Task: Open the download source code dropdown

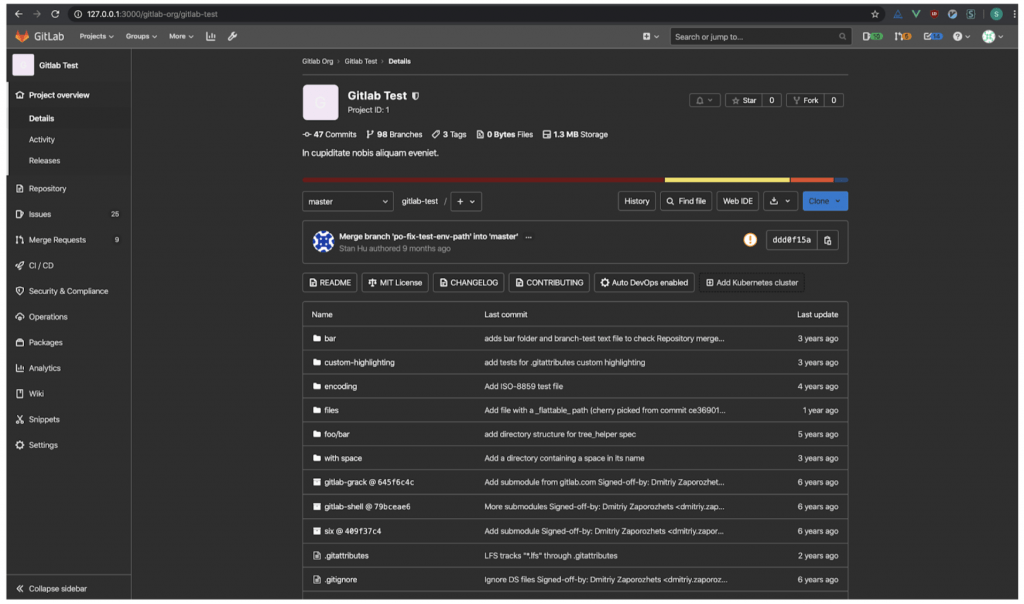Action: coord(780,201)
